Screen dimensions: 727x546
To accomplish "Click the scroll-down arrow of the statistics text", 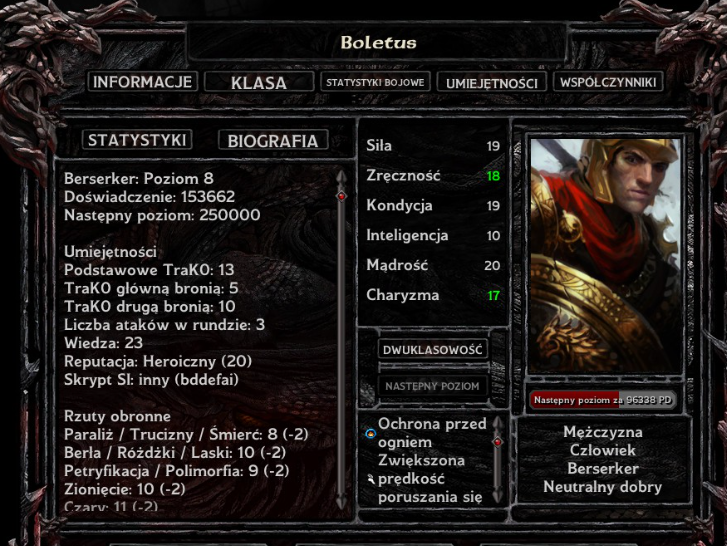I will click(x=341, y=501).
